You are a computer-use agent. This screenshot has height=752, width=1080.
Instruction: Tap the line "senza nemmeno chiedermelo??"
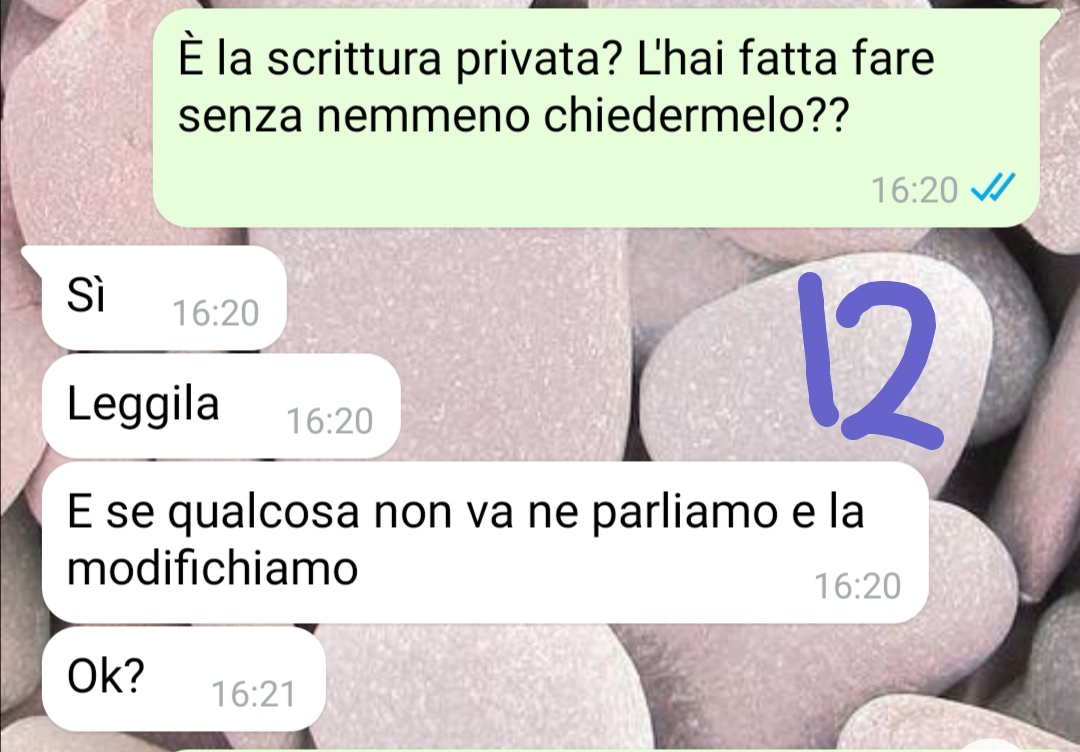pos(514,115)
